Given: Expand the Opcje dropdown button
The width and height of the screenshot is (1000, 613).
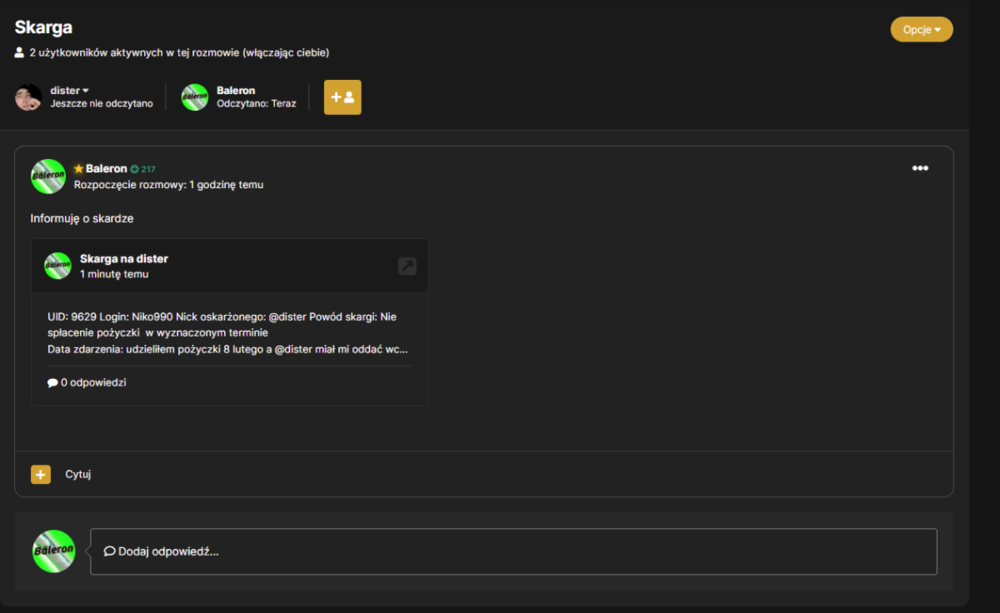Looking at the screenshot, I should pos(922,29).
